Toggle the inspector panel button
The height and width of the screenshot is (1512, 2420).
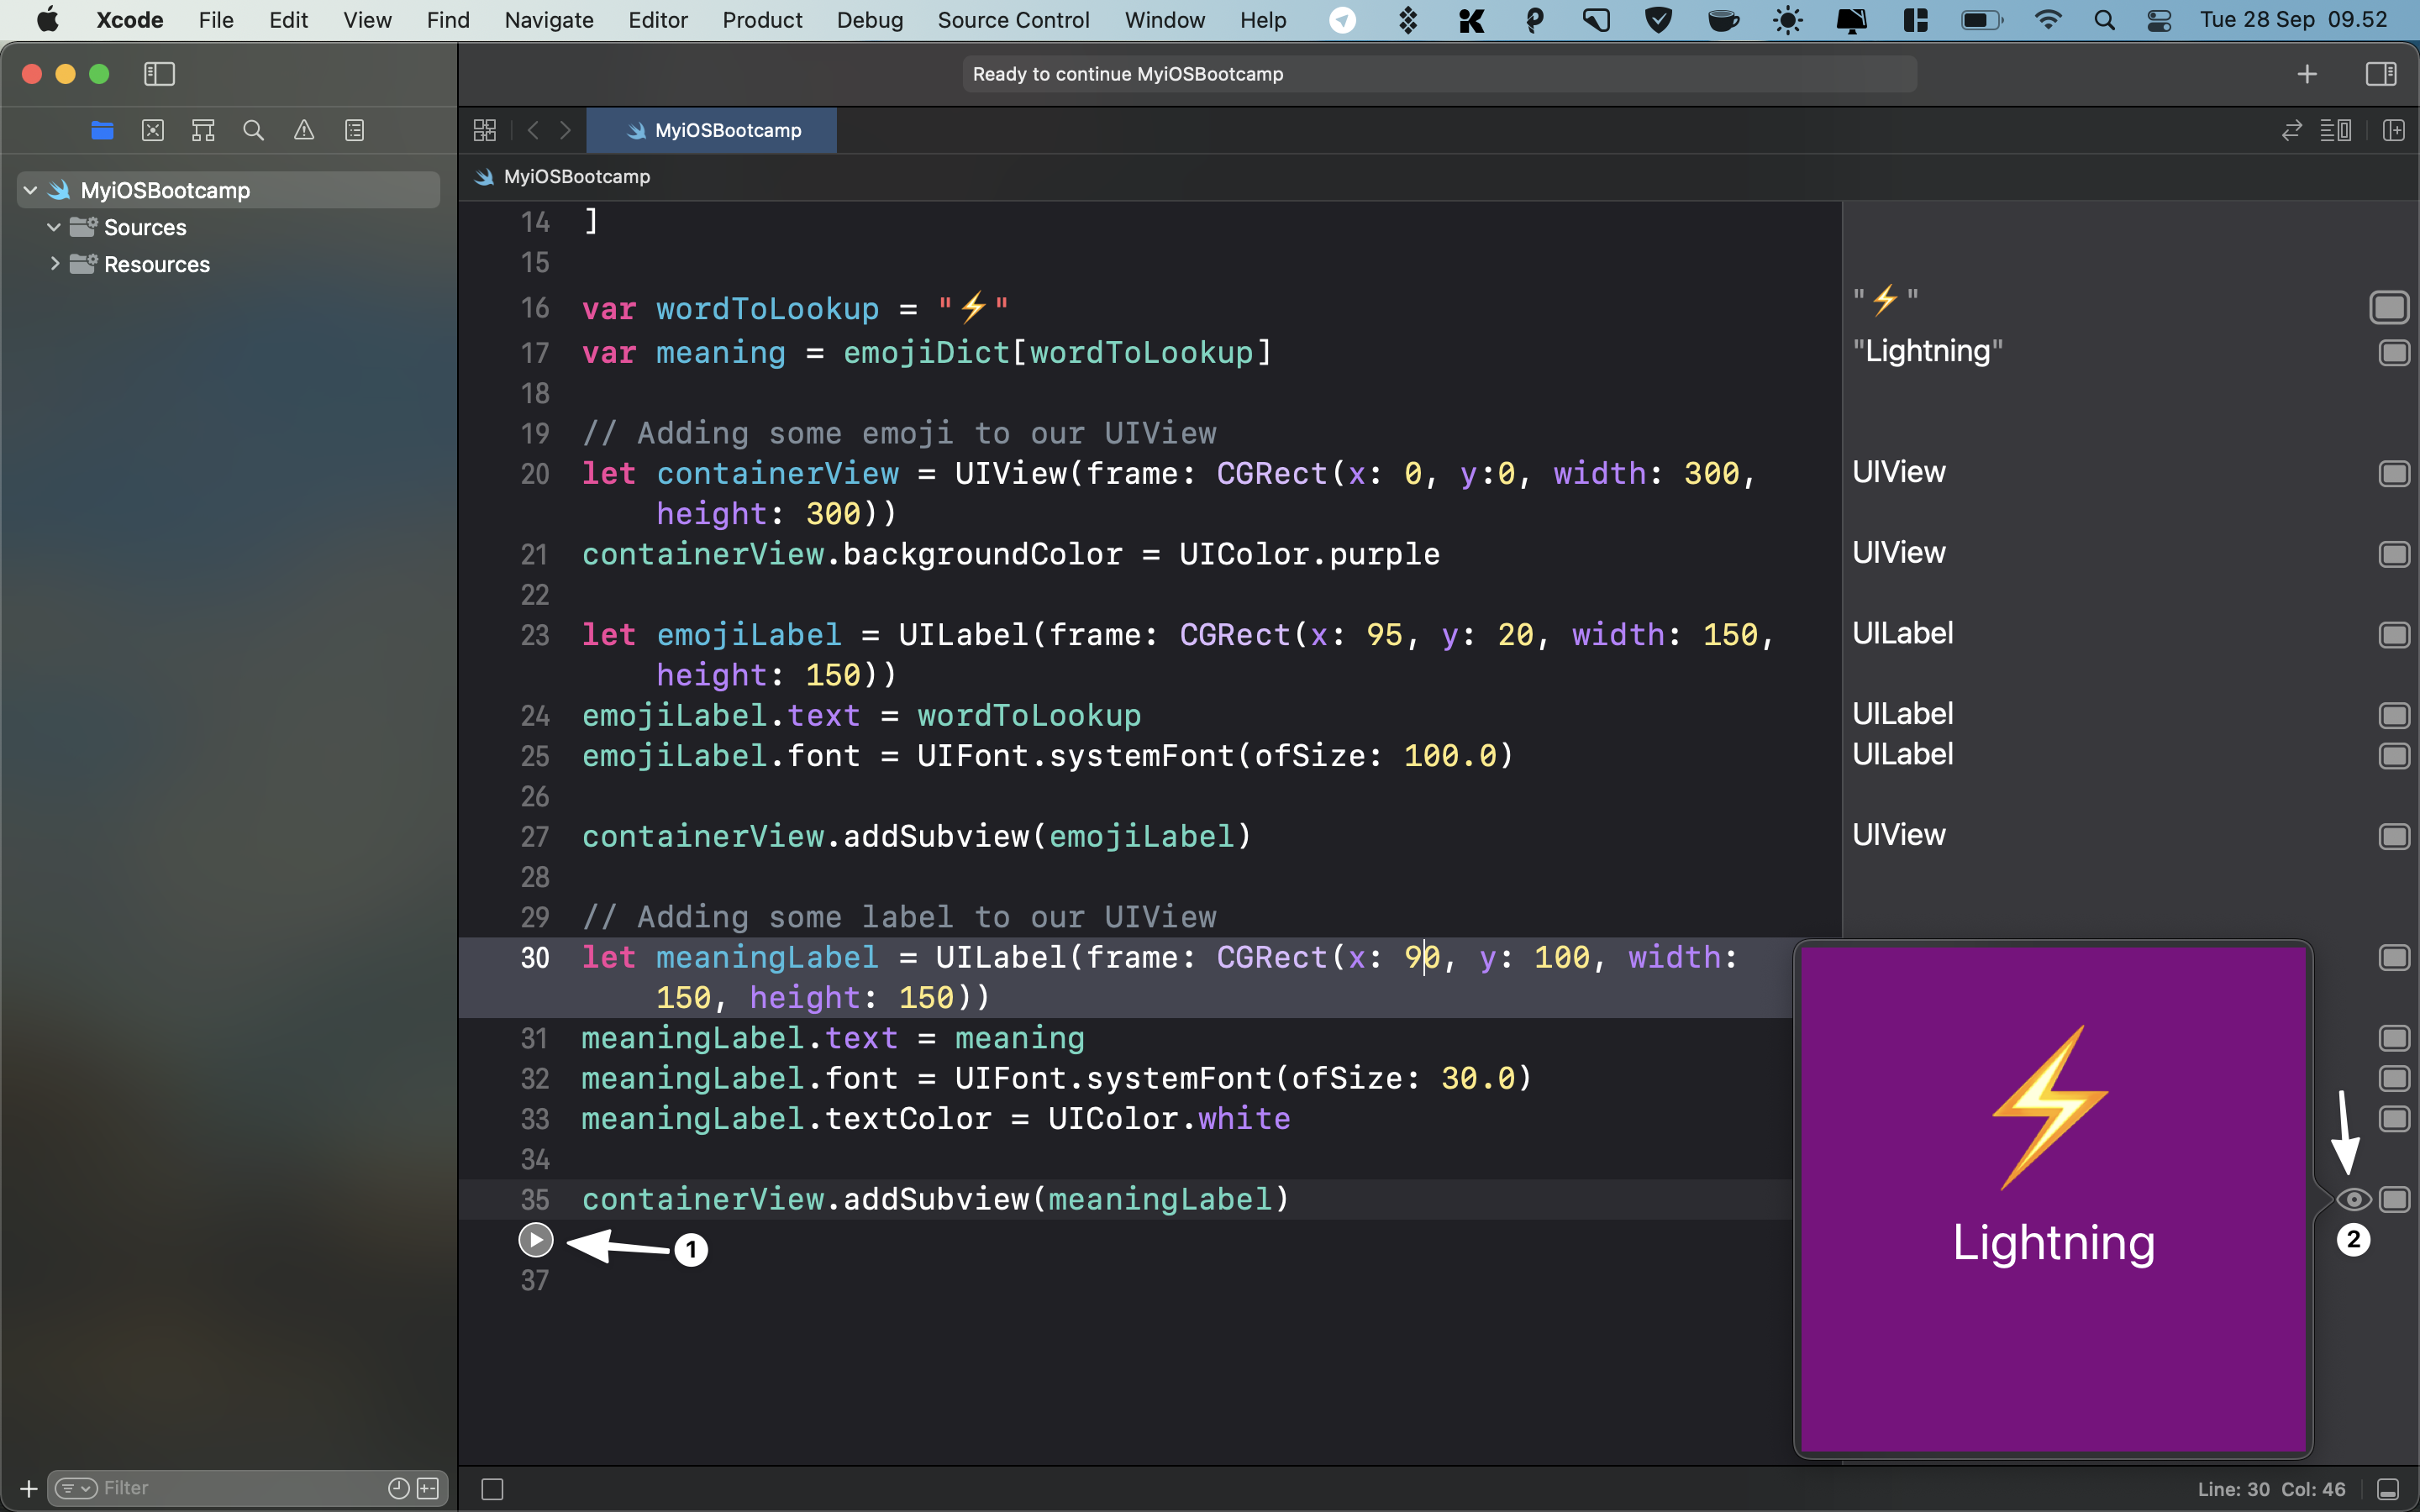pos(2381,74)
